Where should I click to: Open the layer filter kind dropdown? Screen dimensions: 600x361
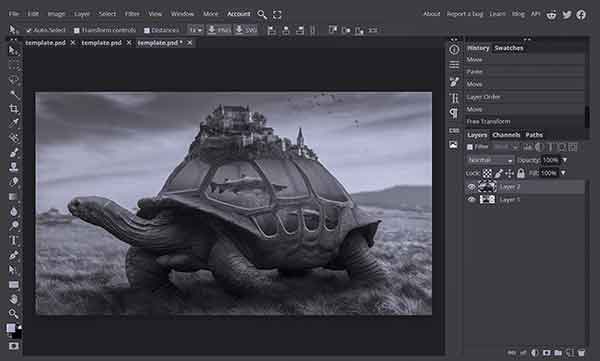click(506, 147)
